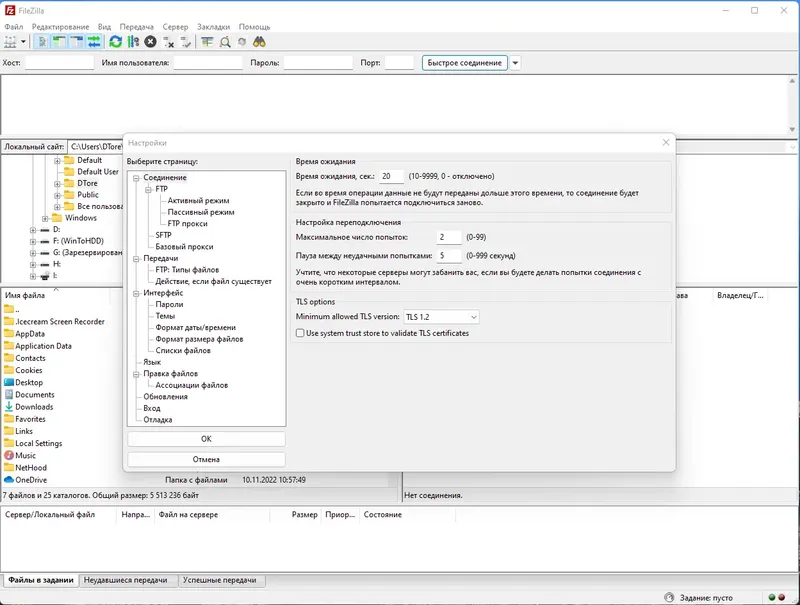The height and width of the screenshot is (605, 800).
Task: Toggle local directory tree icon
Action: [59, 42]
